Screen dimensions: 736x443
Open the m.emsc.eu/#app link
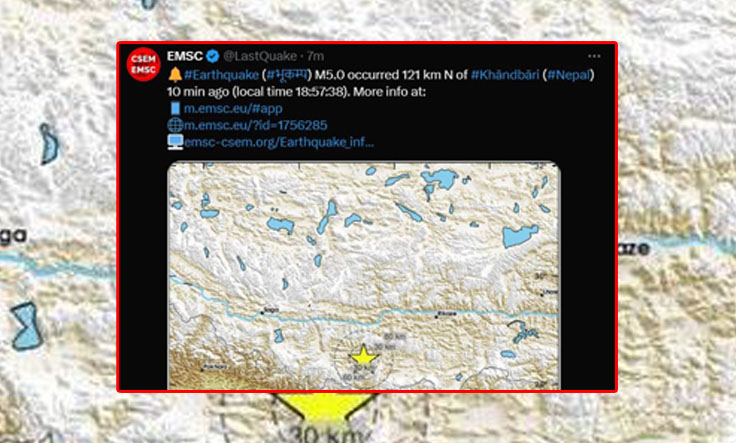coord(233,108)
